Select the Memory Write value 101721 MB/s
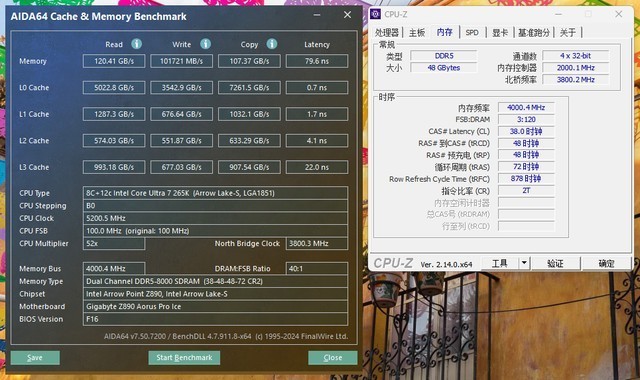 (181, 61)
